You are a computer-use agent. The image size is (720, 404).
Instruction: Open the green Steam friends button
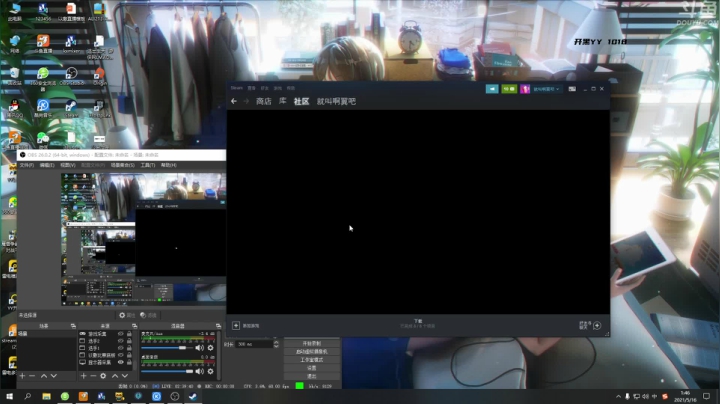(x=509, y=89)
